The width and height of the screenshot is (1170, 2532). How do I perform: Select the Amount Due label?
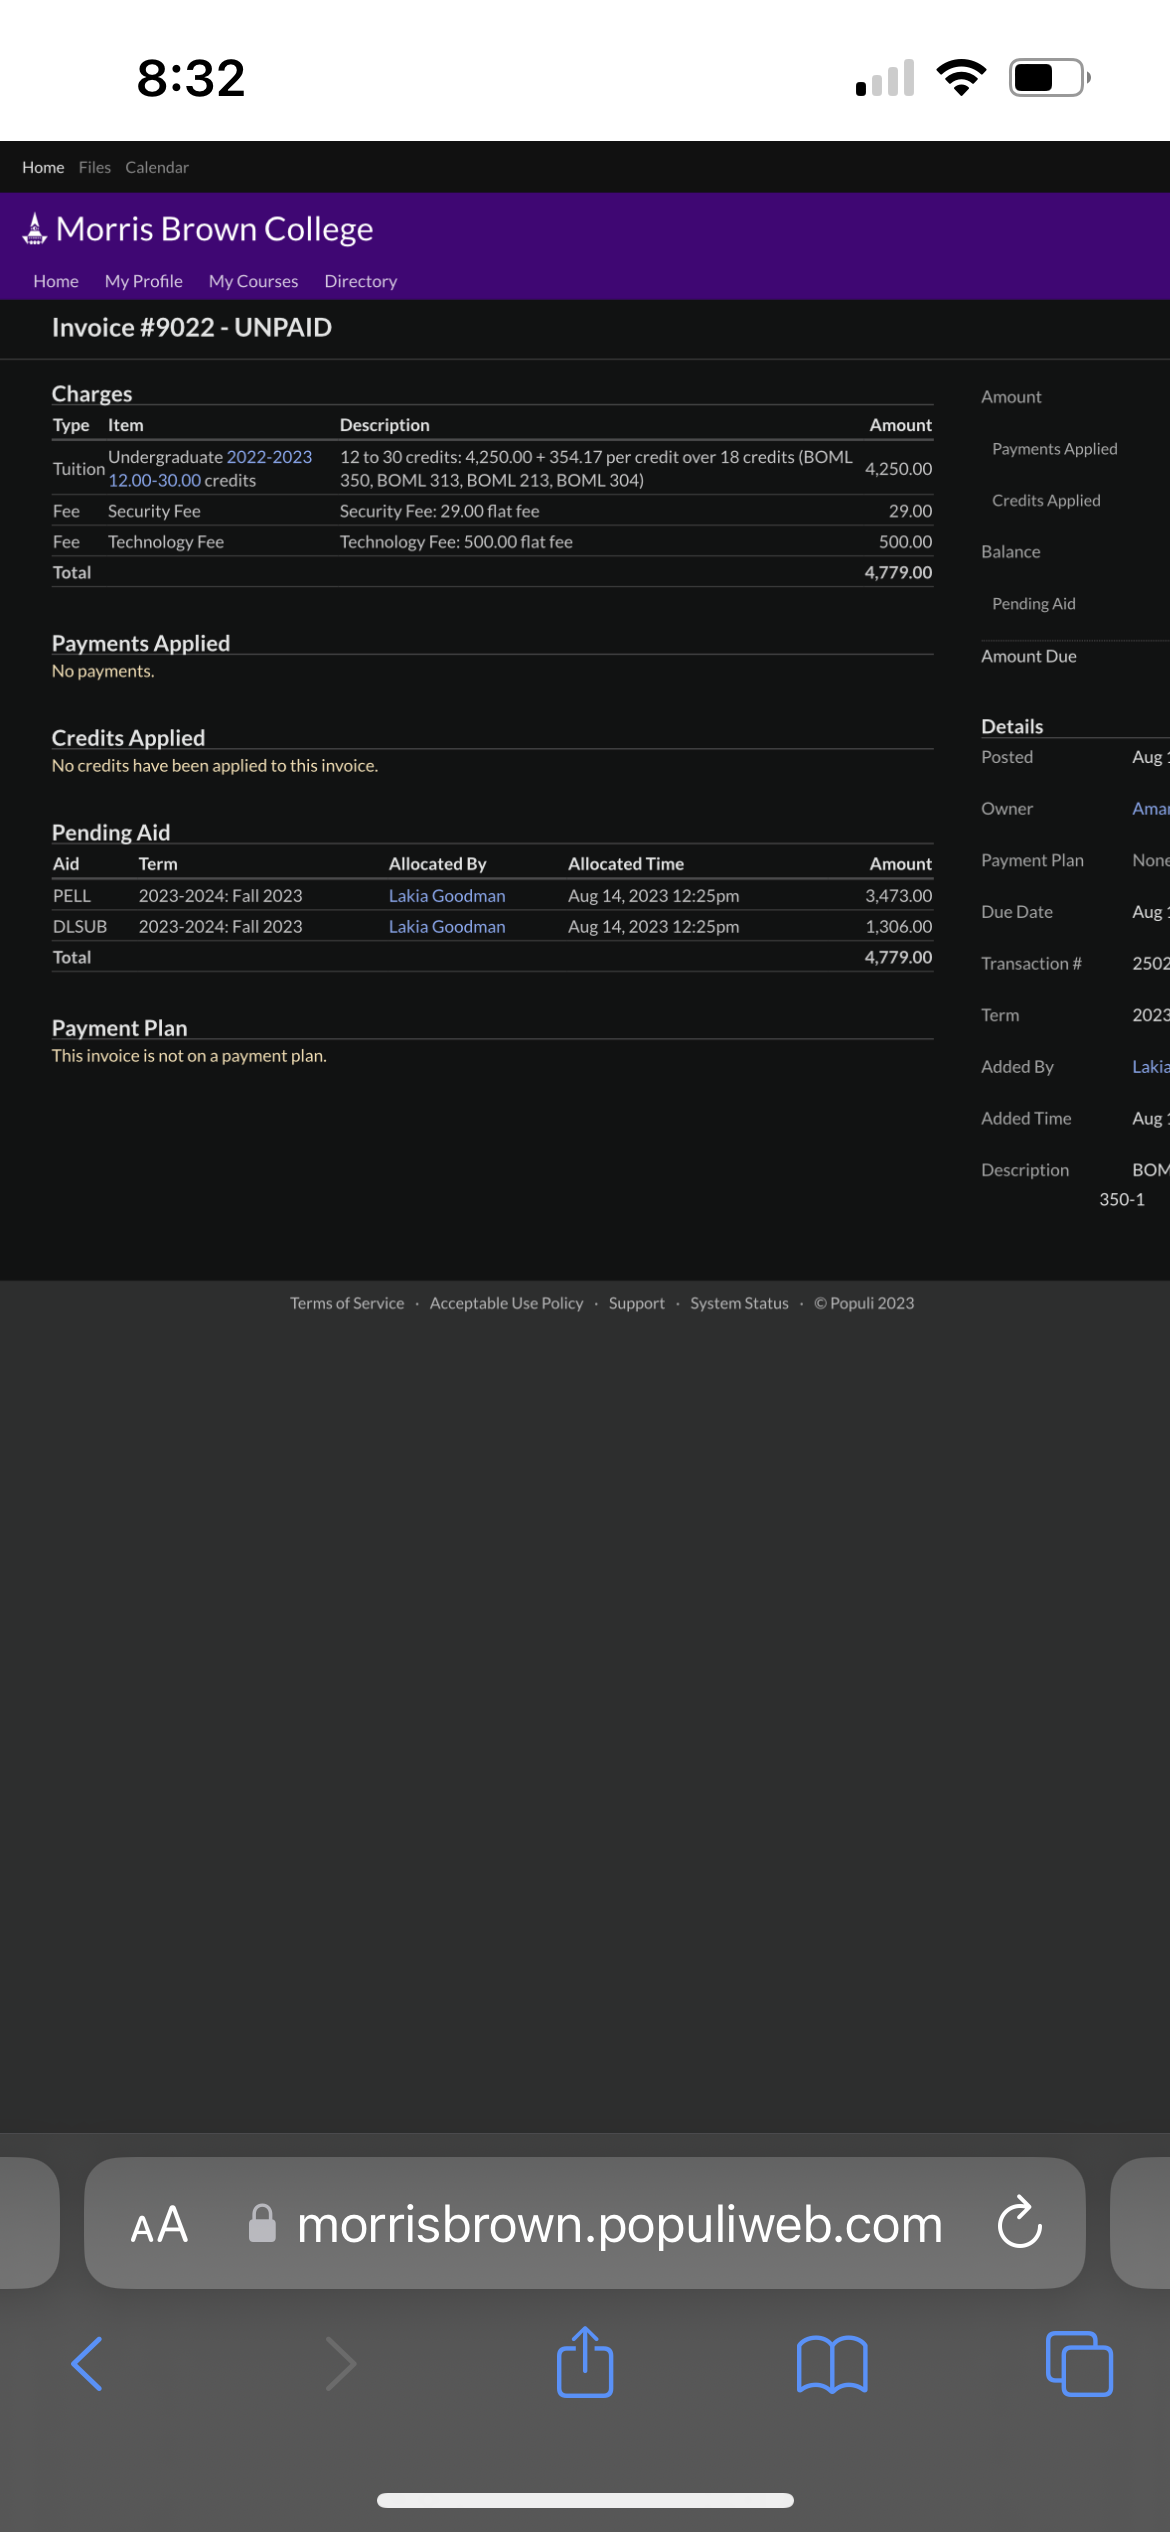1029,656
